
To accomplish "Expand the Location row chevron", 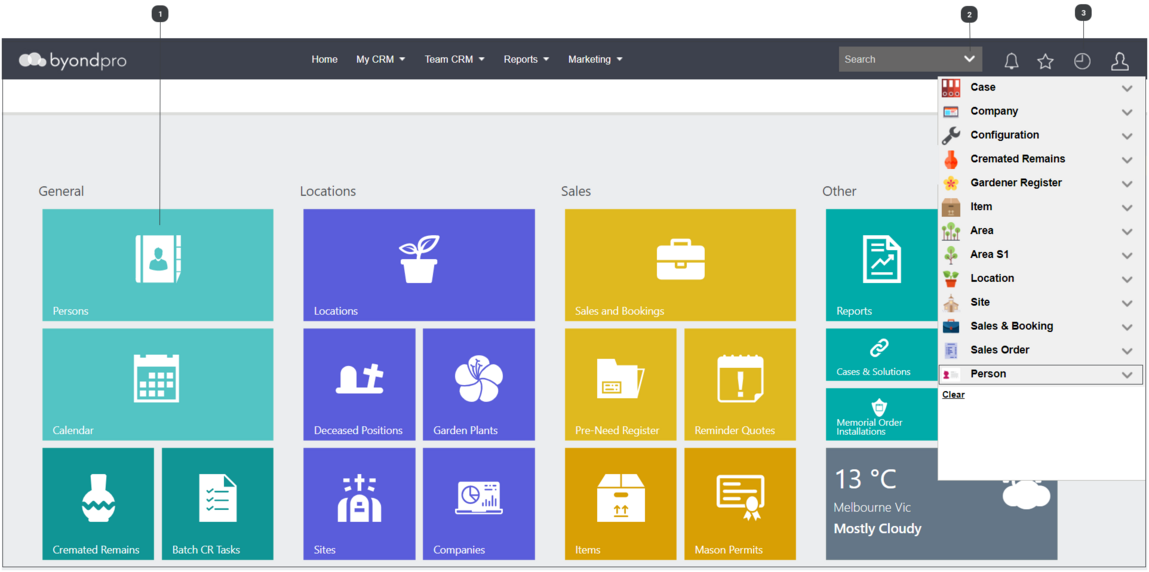I will [1127, 280].
